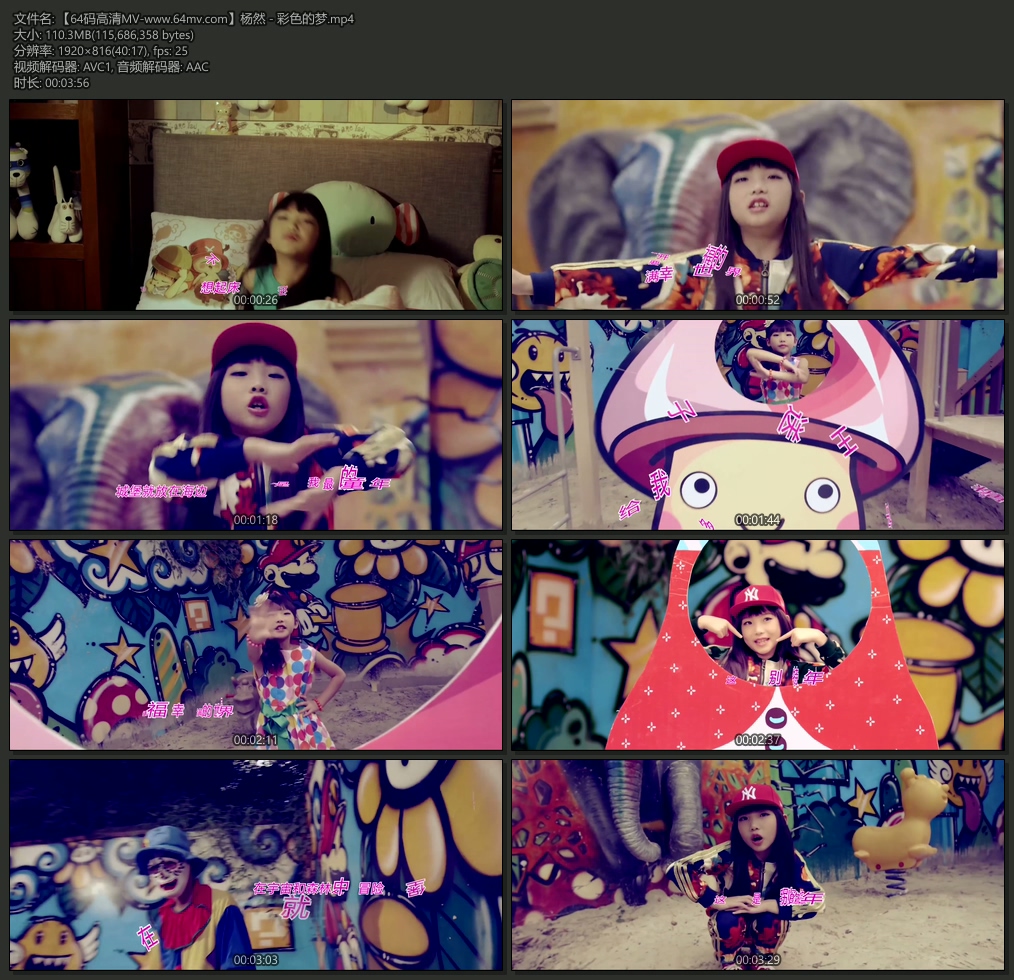Viewport: 1014px width, 980px height.
Task: Click the 00:01:44 timestamp
Action: [757, 520]
